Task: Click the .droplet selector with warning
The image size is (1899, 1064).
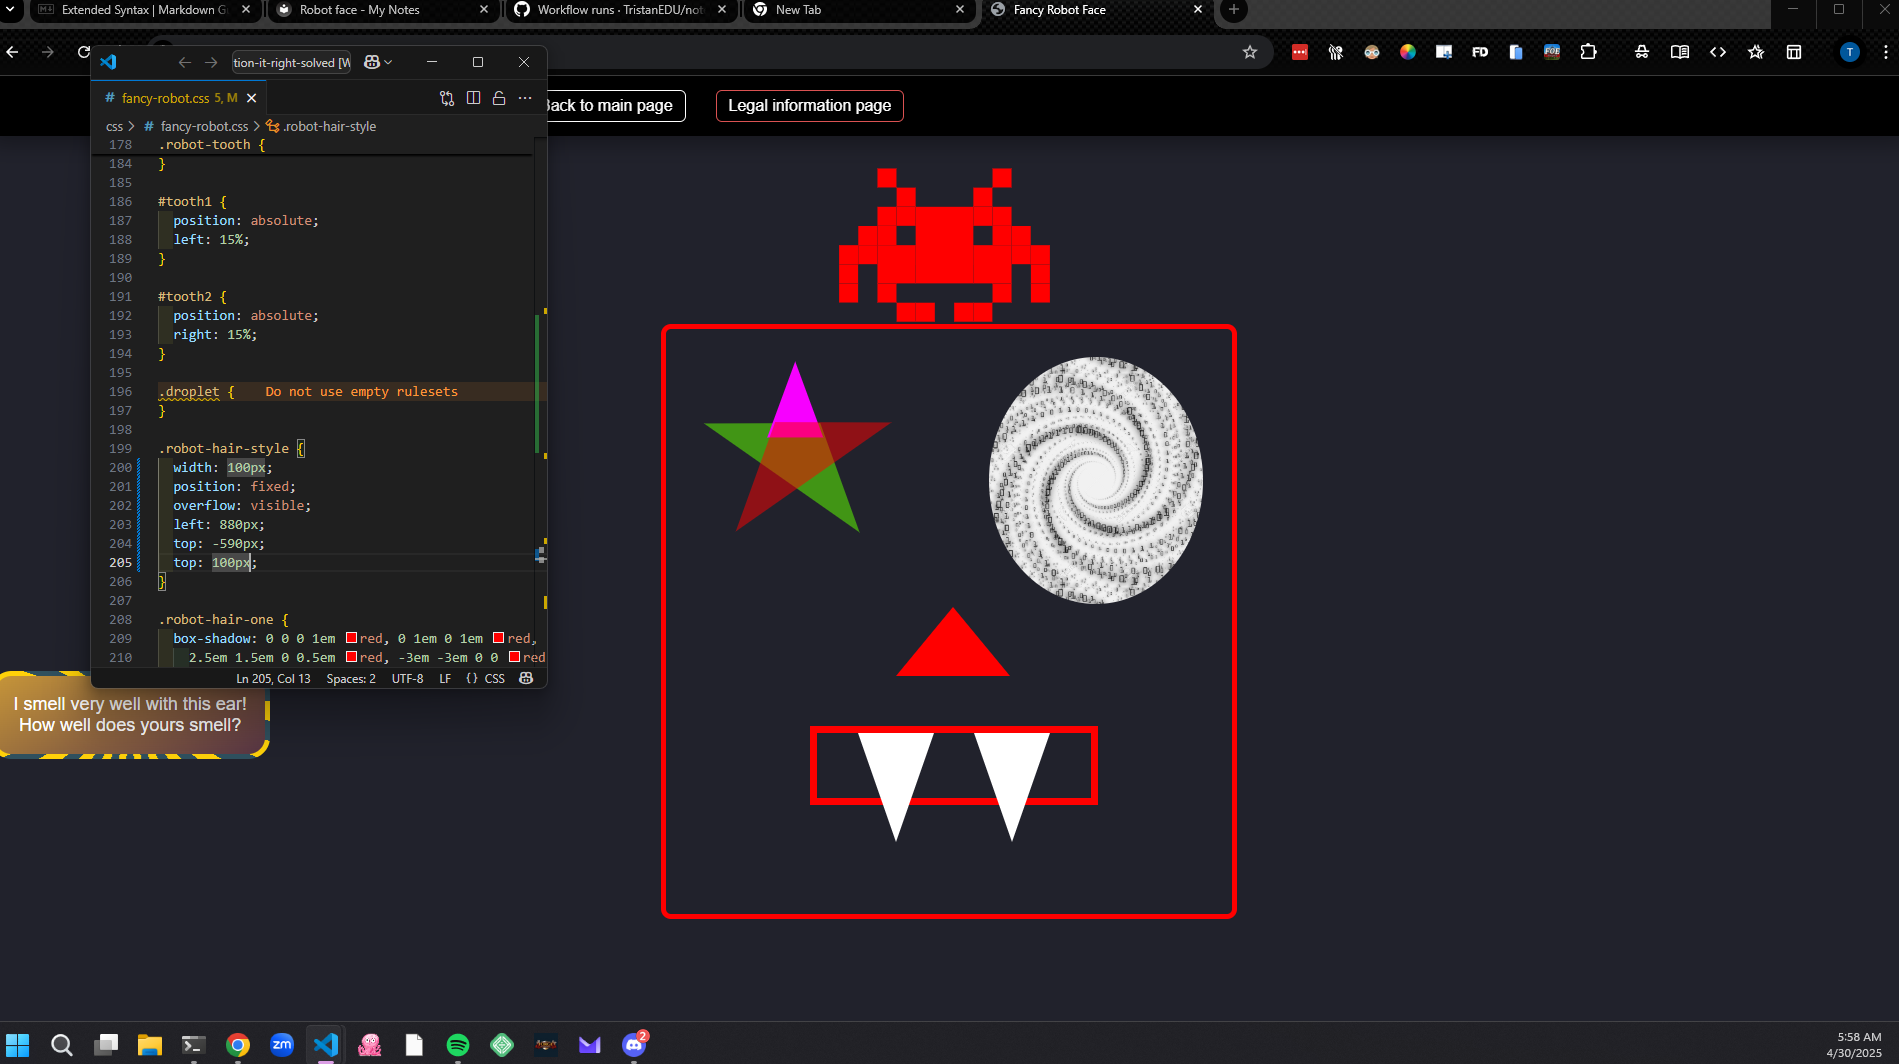Action: pyautogui.click(x=189, y=391)
